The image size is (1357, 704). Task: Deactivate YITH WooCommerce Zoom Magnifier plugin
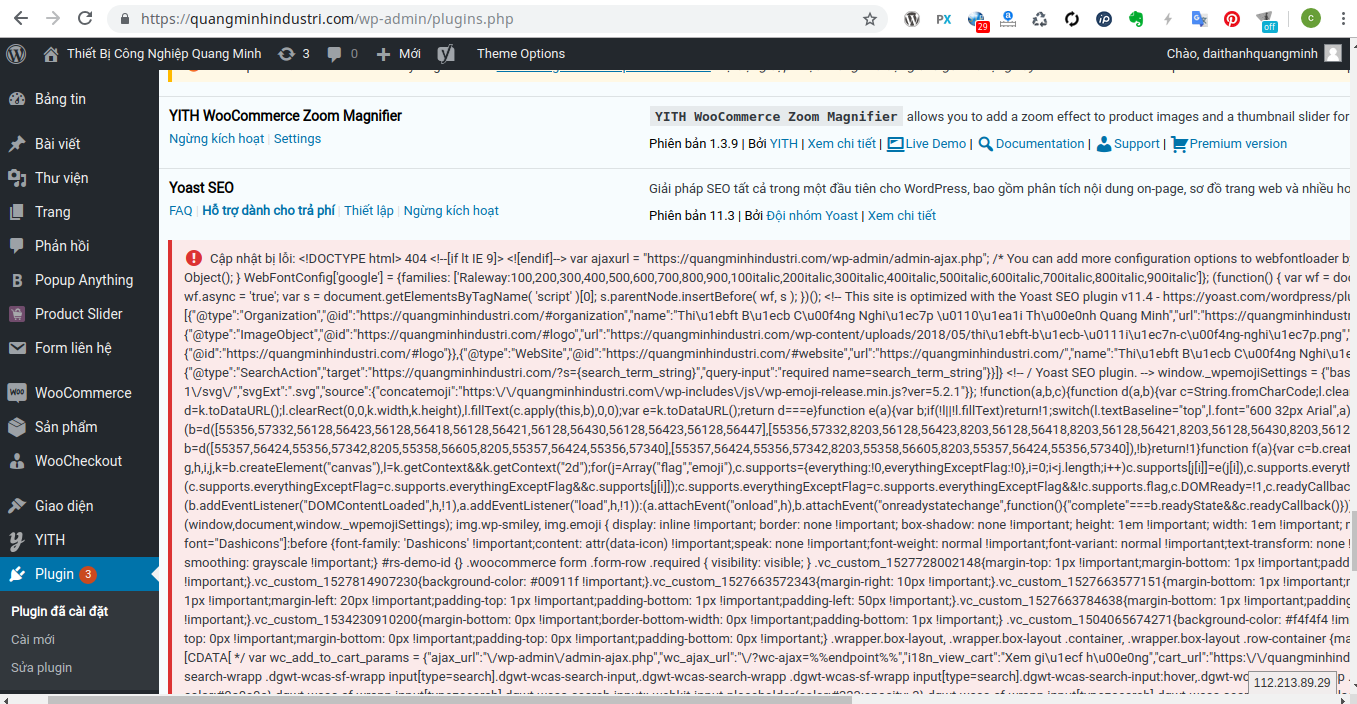(216, 139)
